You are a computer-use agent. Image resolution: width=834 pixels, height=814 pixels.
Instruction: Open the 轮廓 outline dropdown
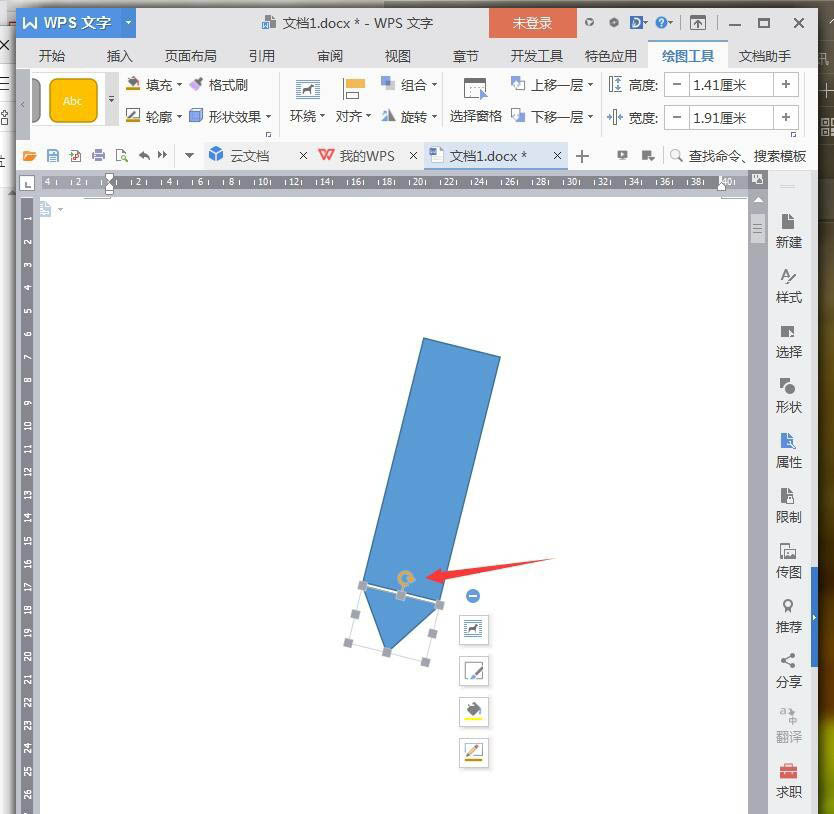click(154, 116)
